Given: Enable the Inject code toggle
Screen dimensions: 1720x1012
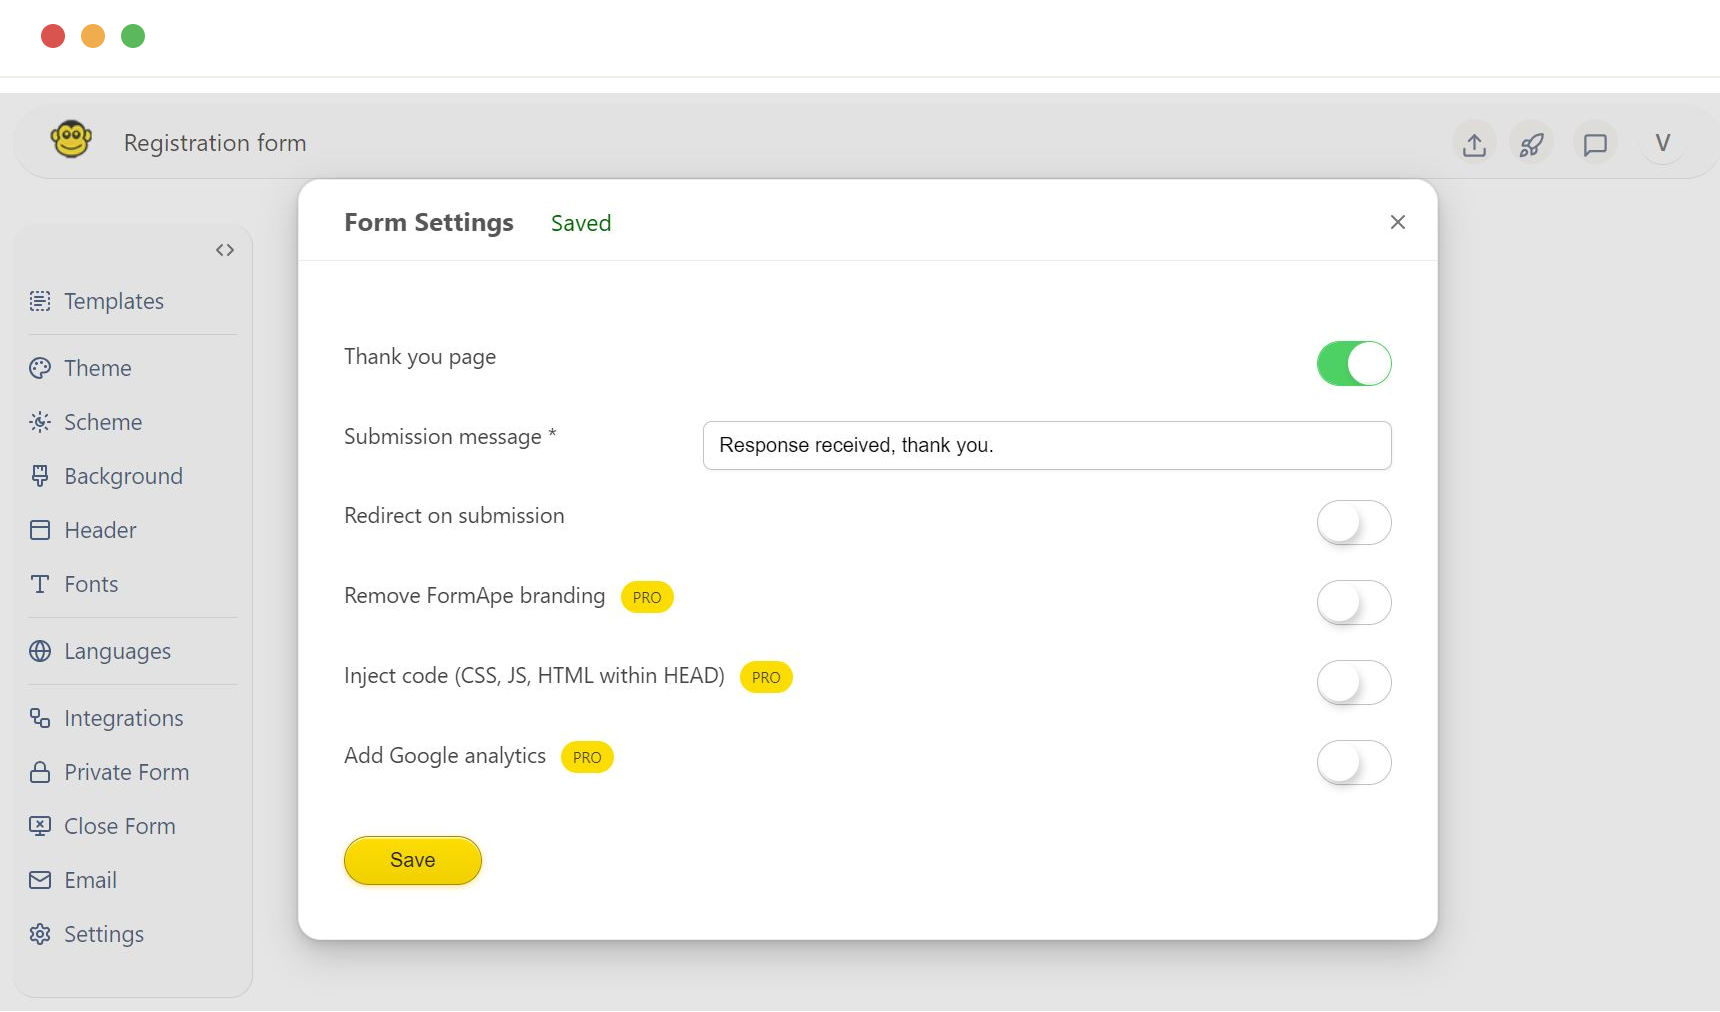Looking at the screenshot, I should 1354,682.
